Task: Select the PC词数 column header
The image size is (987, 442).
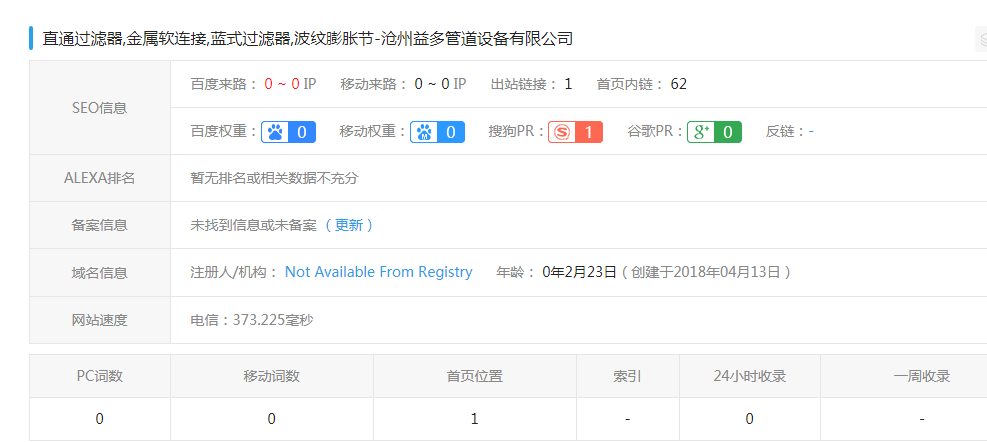Action: click(x=100, y=376)
